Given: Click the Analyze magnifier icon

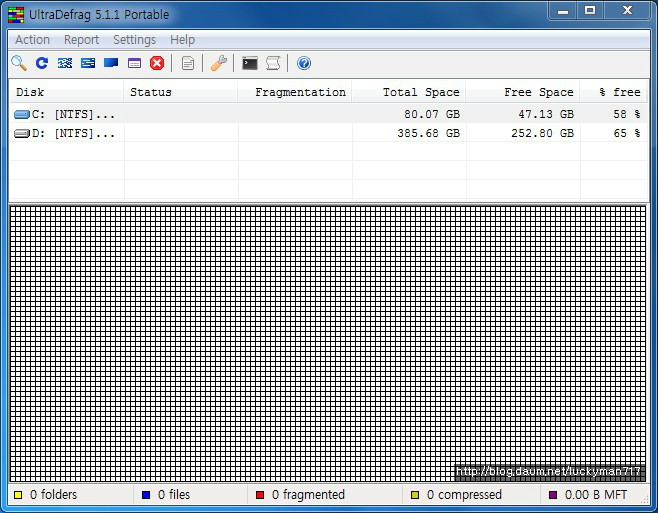Looking at the screenshot, I should click(x=19, y=63).
